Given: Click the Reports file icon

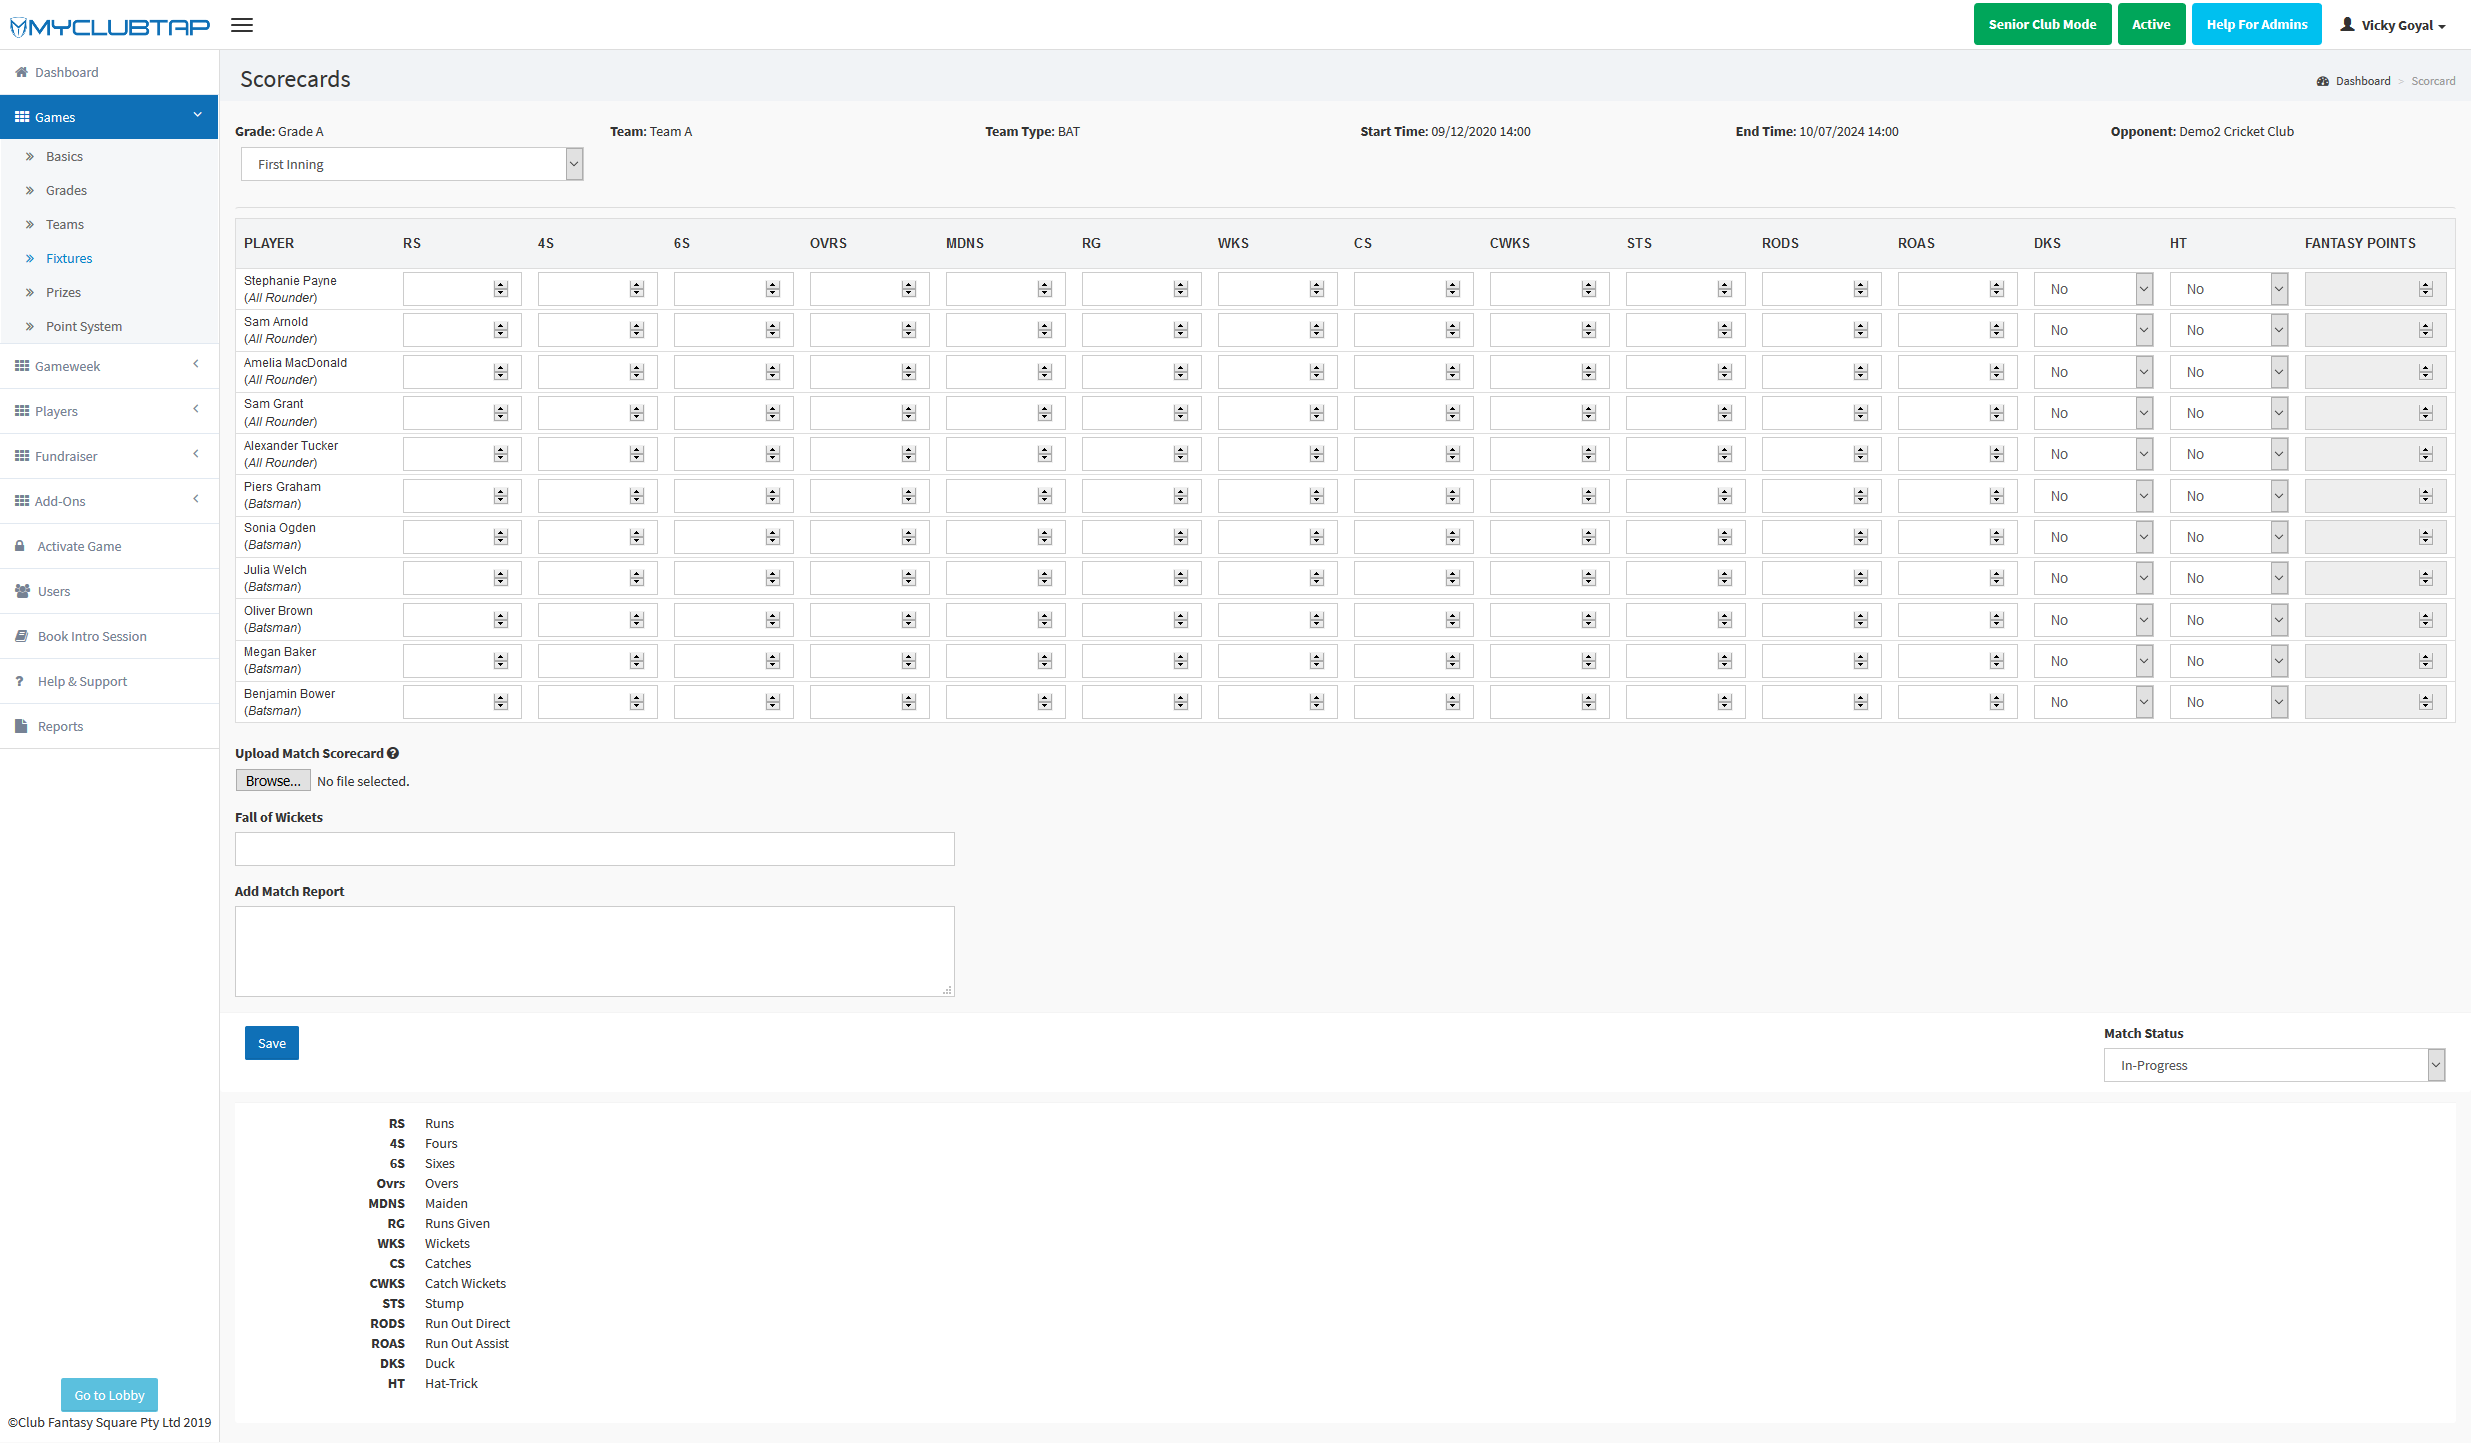Looking at the screenshot, I should tap(21, 726).
